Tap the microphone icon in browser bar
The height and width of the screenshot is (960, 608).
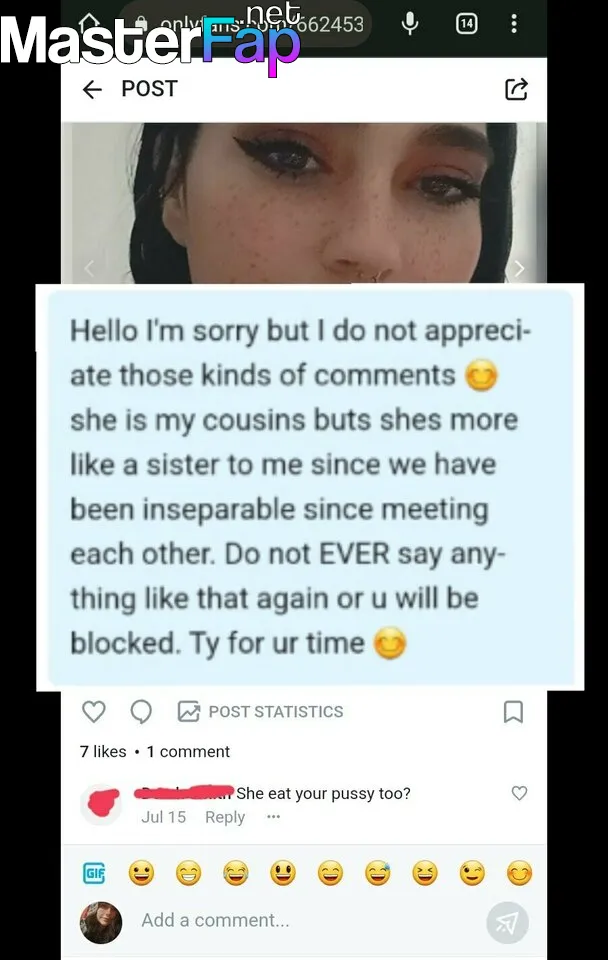[410, 23]
